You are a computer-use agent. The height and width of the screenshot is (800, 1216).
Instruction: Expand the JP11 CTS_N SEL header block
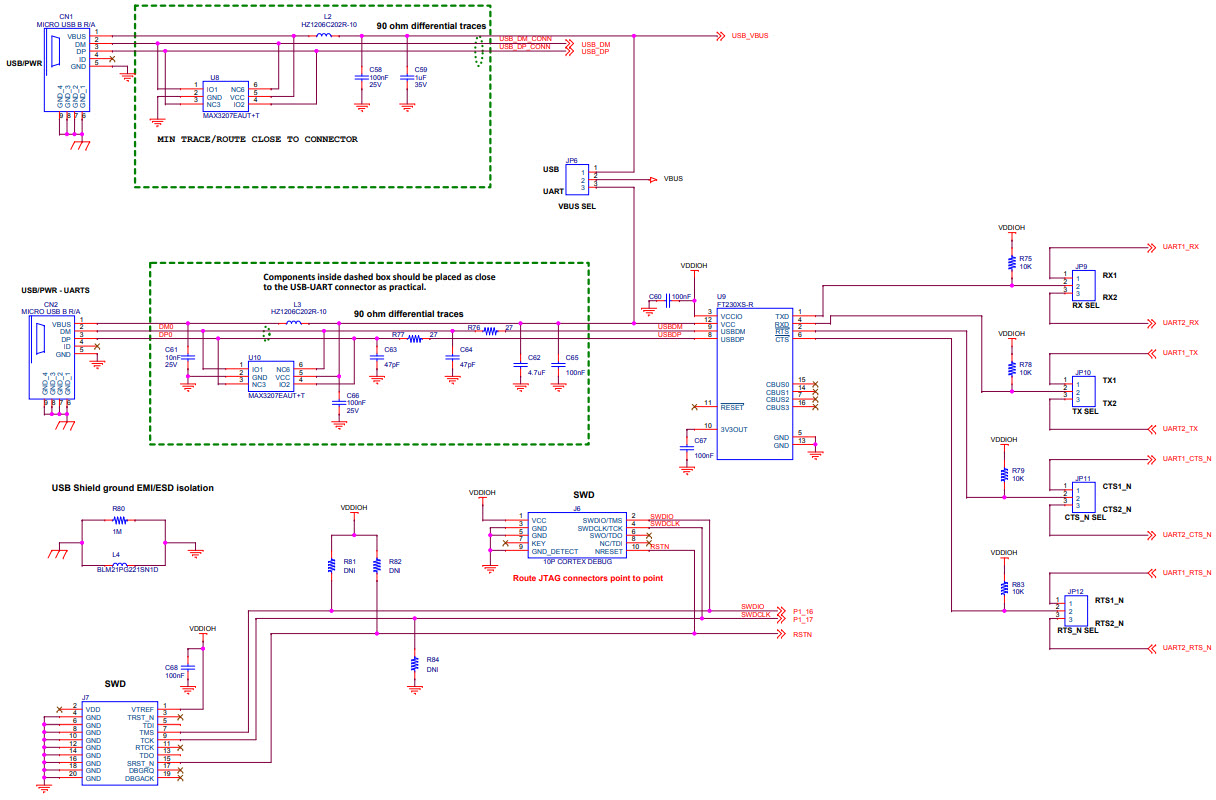tap(1083, 495)
